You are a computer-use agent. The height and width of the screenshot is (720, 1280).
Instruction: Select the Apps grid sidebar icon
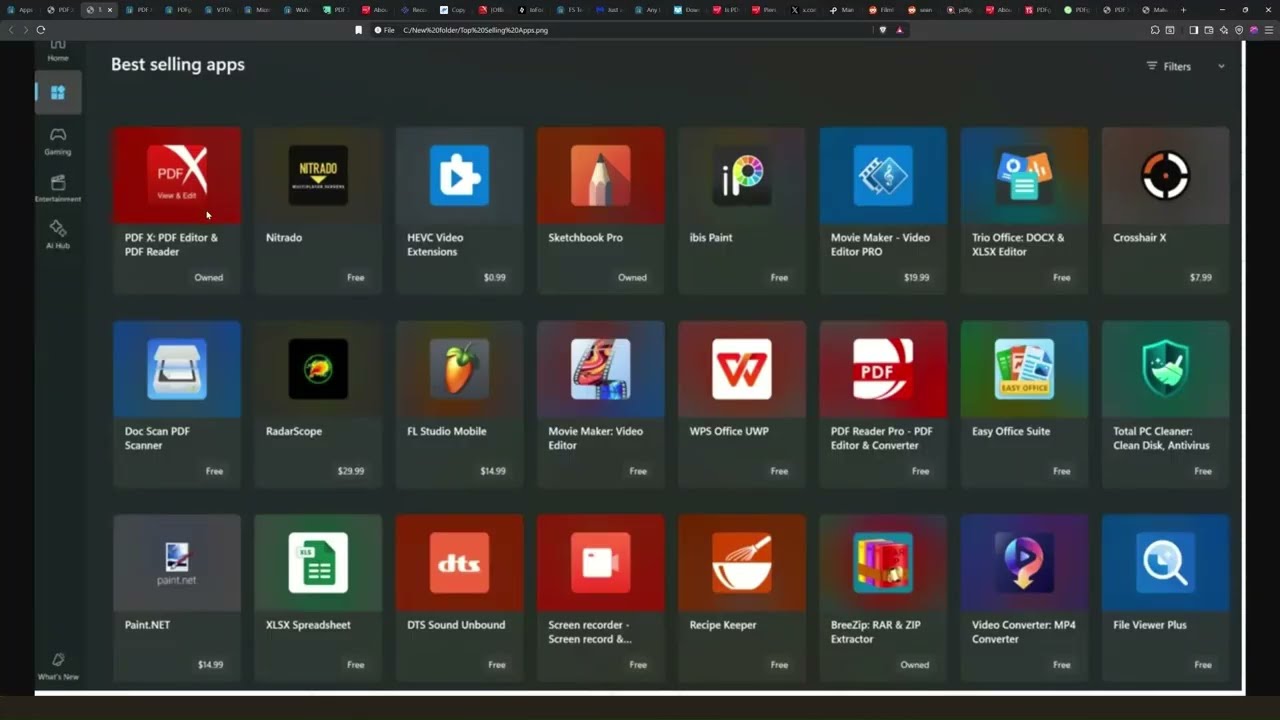click(x=58, y=93)
